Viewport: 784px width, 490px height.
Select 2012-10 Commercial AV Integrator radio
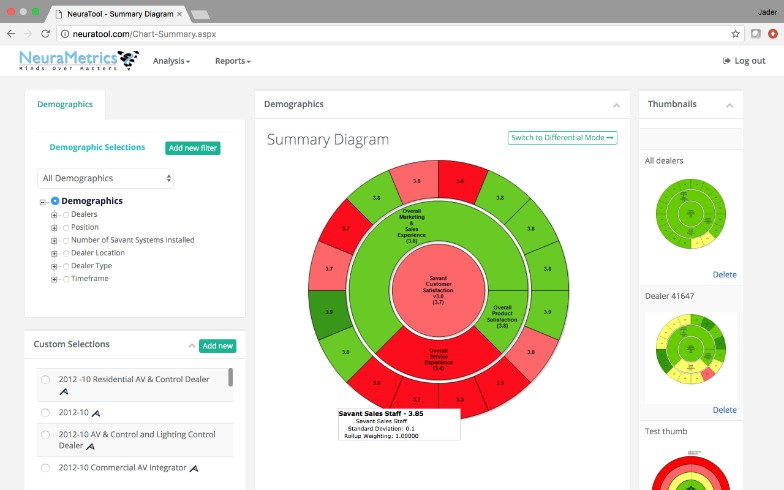click(x=46, y=468)
